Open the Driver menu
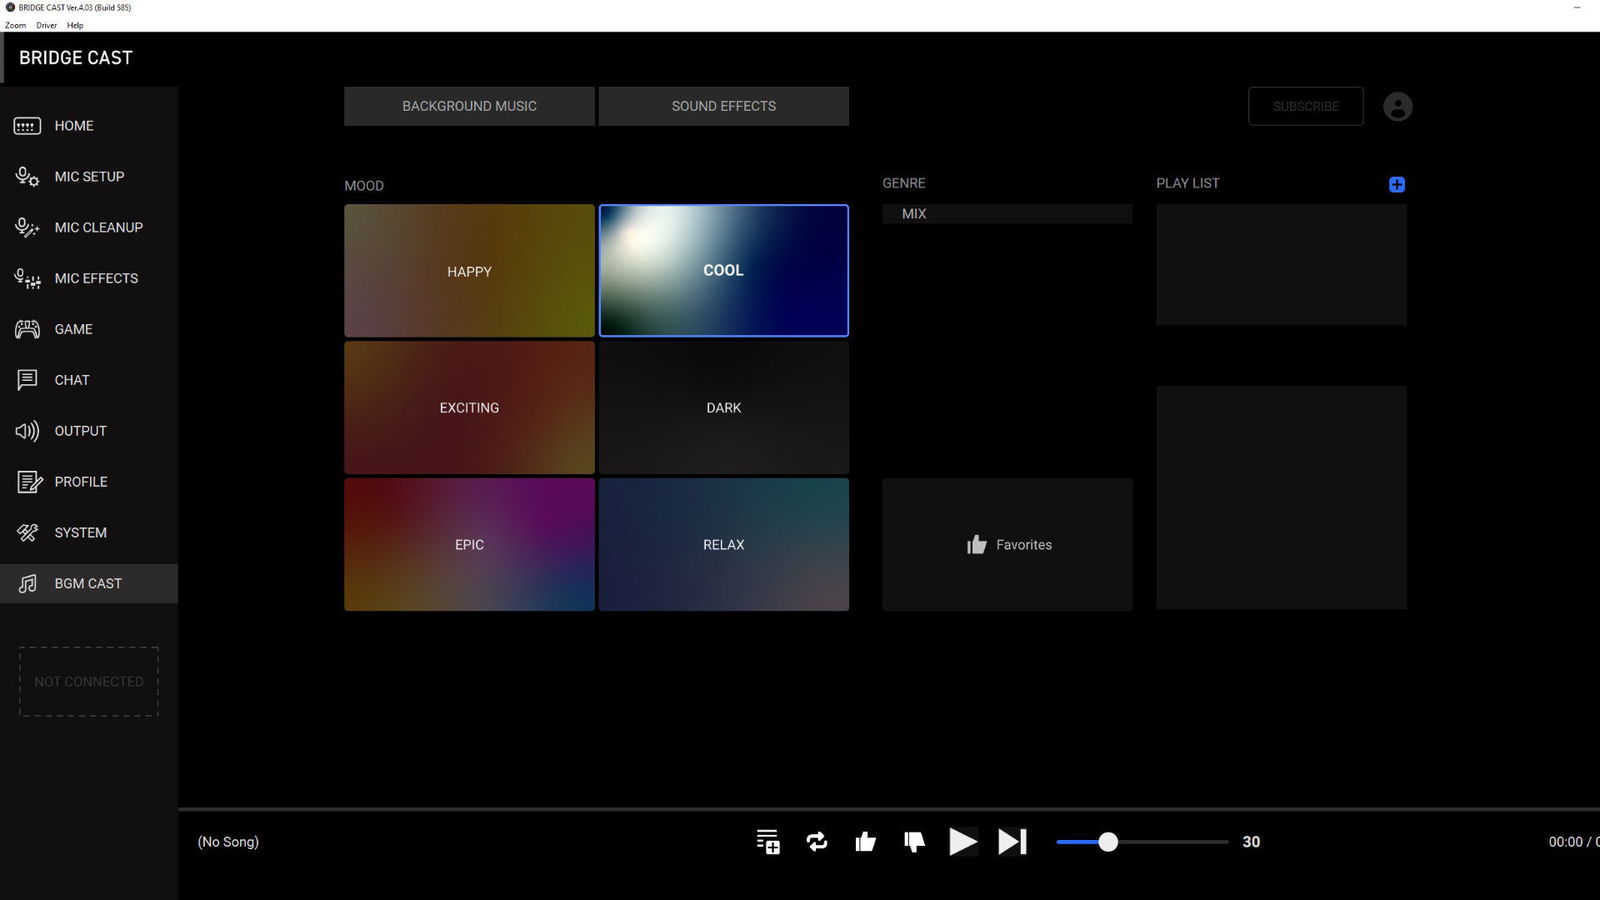The image size is (1600, 900). (x=46, y=25)
